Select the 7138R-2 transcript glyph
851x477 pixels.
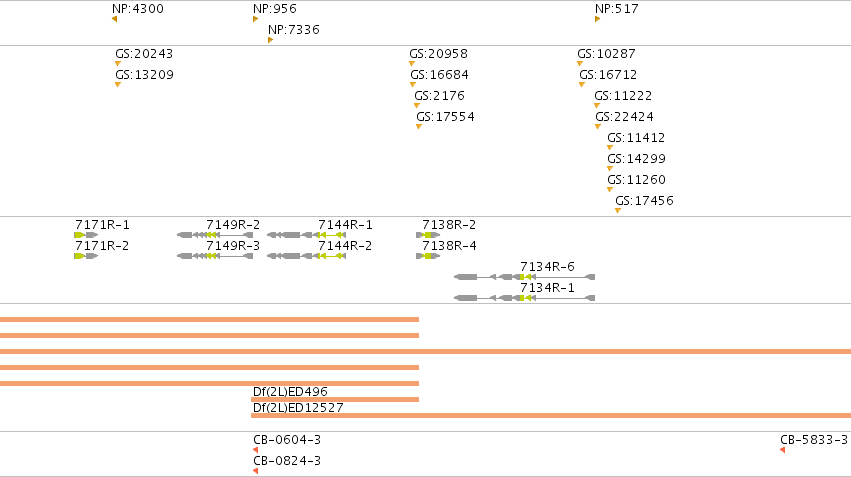point(428,235)
